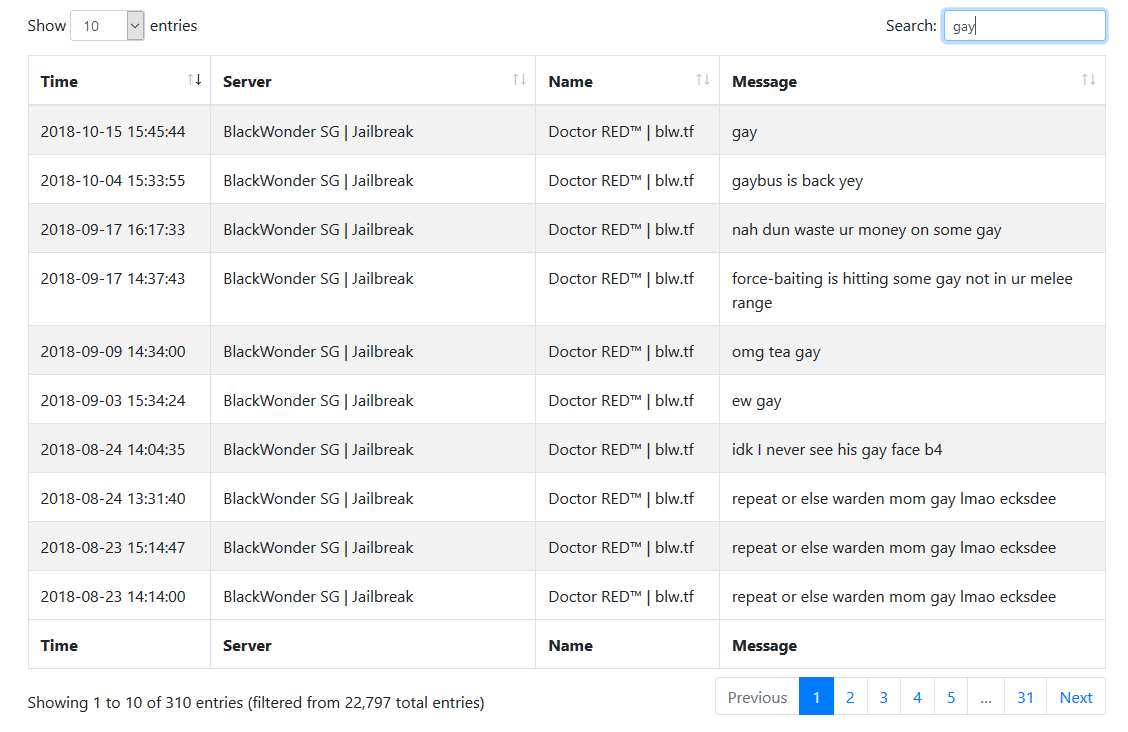Click footer Name column label

coord(570,646)
